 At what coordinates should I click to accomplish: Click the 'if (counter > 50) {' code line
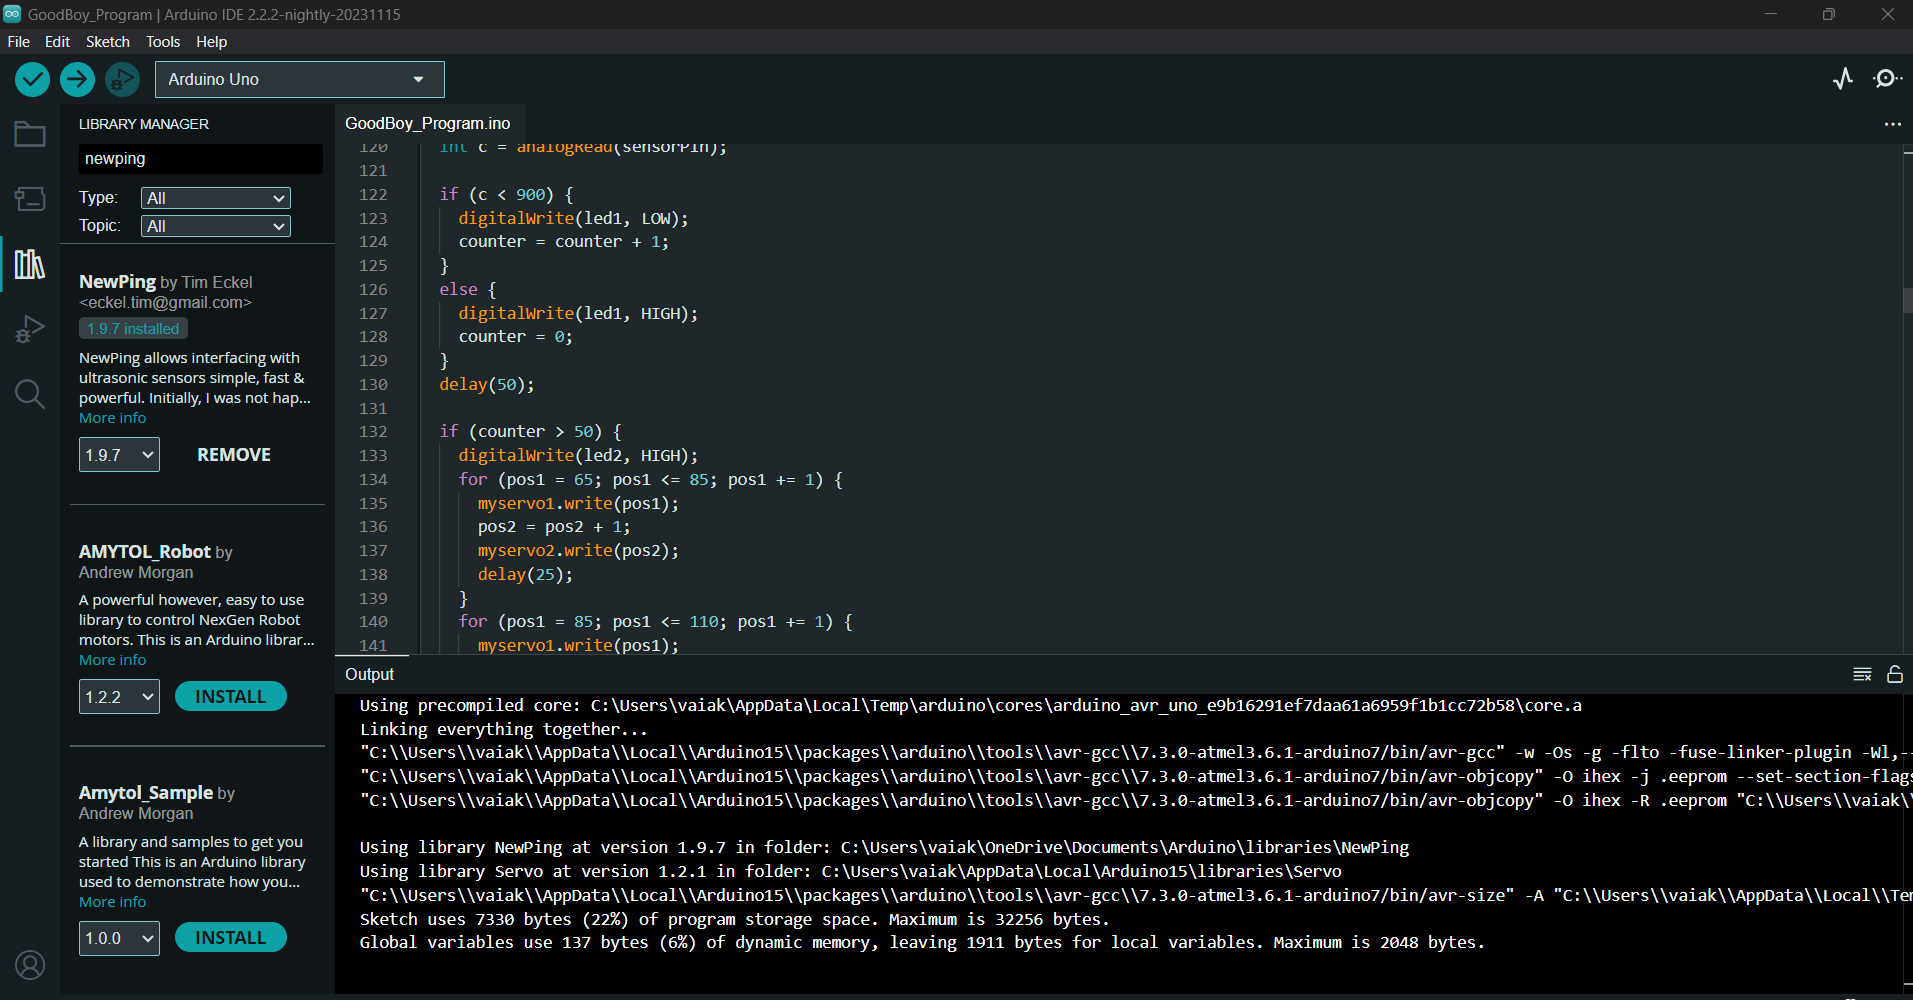pos(530,432)
